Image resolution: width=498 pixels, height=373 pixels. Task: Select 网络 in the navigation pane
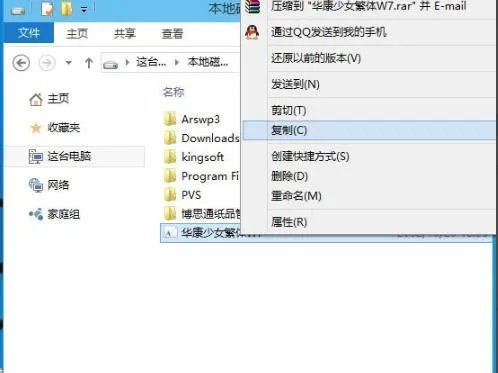pos(58,185)
